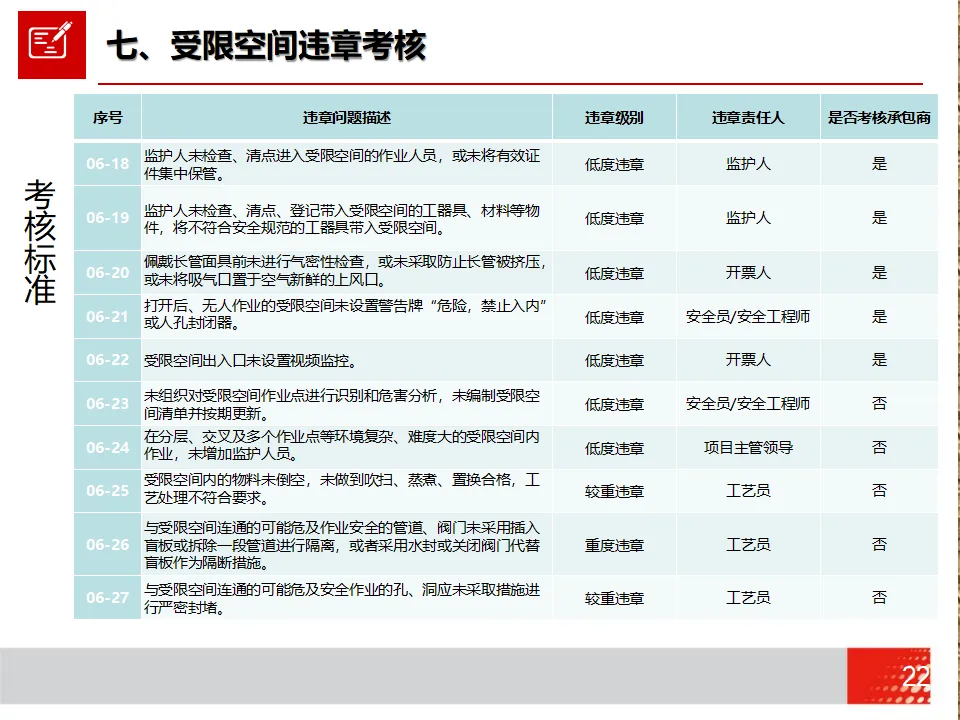Screen dimensions: 960x720
Task: Click the 违章责任人 column header
Action: coord(748,118)
